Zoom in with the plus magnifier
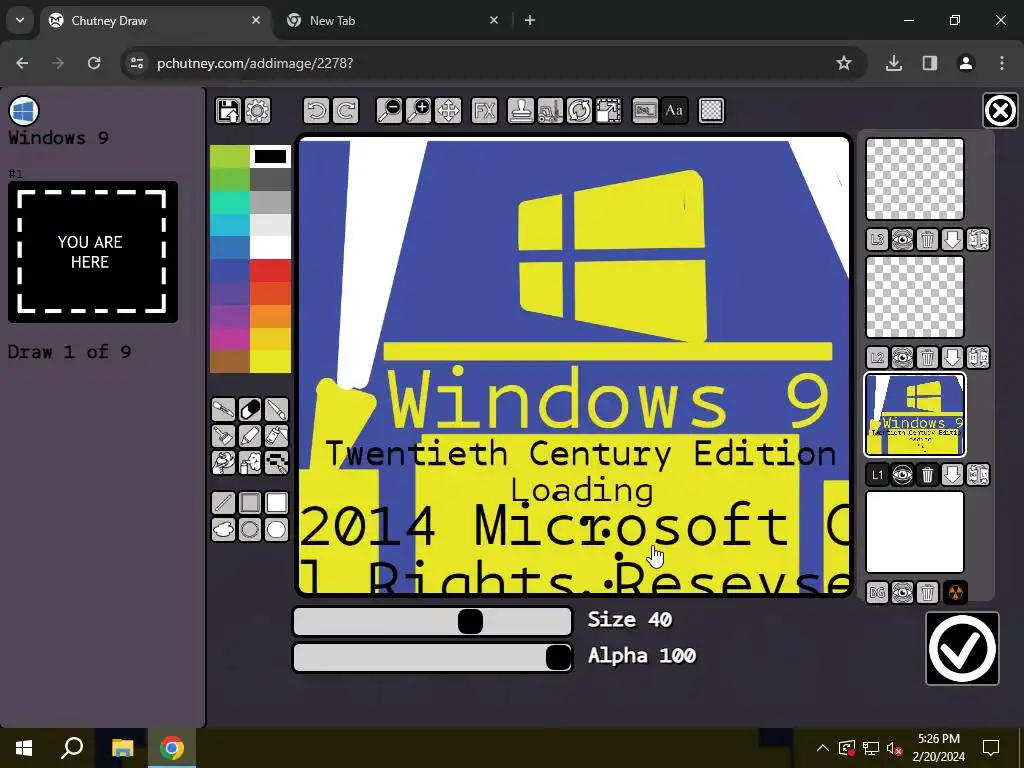 (x=419, y=111)
